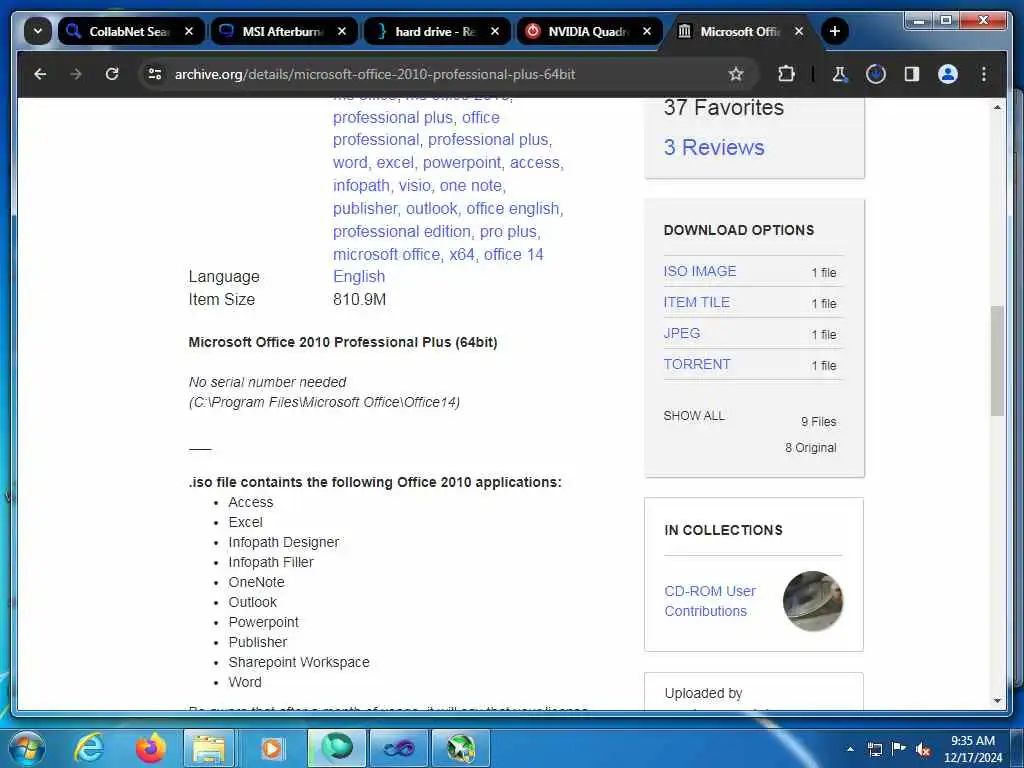Switch to the NVIDIA Quadro tab
Image resolution: width=1024 pixels, height=768 pixels.
[x=589, y=31]
